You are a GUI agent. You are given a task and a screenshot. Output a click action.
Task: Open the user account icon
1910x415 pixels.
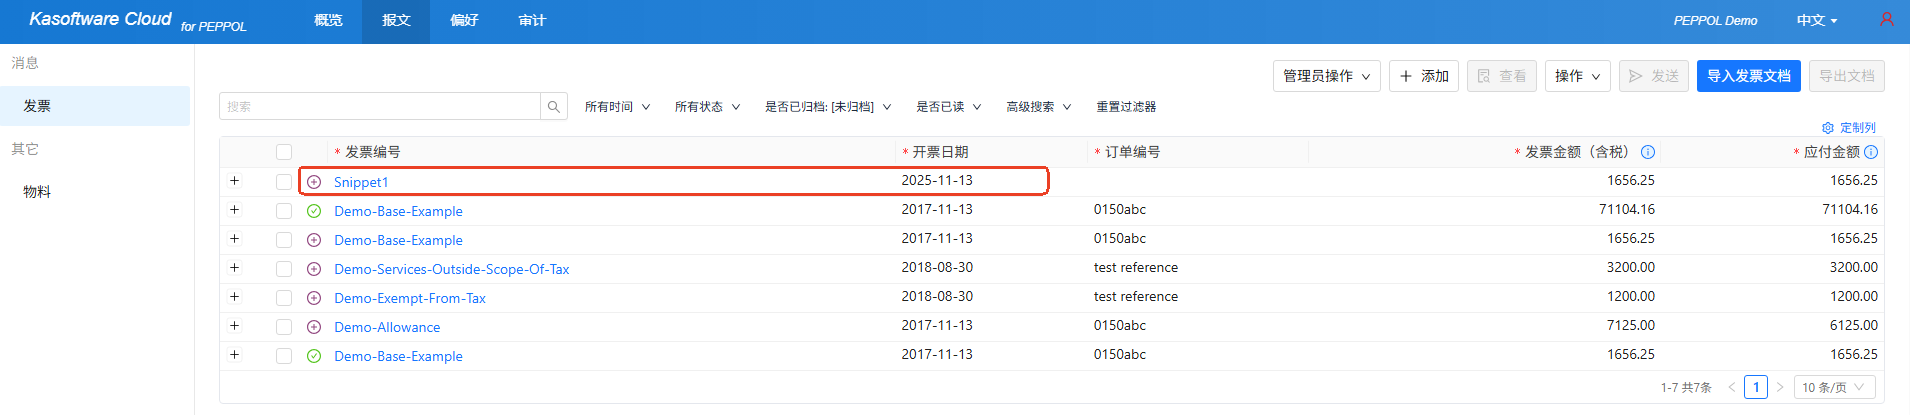1886,20
